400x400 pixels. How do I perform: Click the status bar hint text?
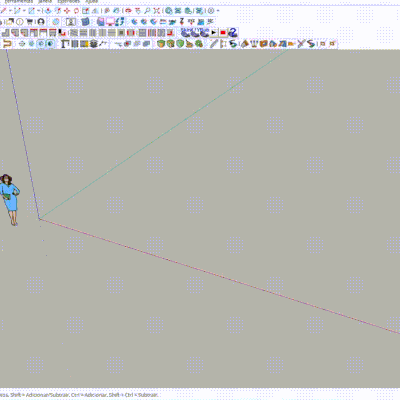coord(79,395)
